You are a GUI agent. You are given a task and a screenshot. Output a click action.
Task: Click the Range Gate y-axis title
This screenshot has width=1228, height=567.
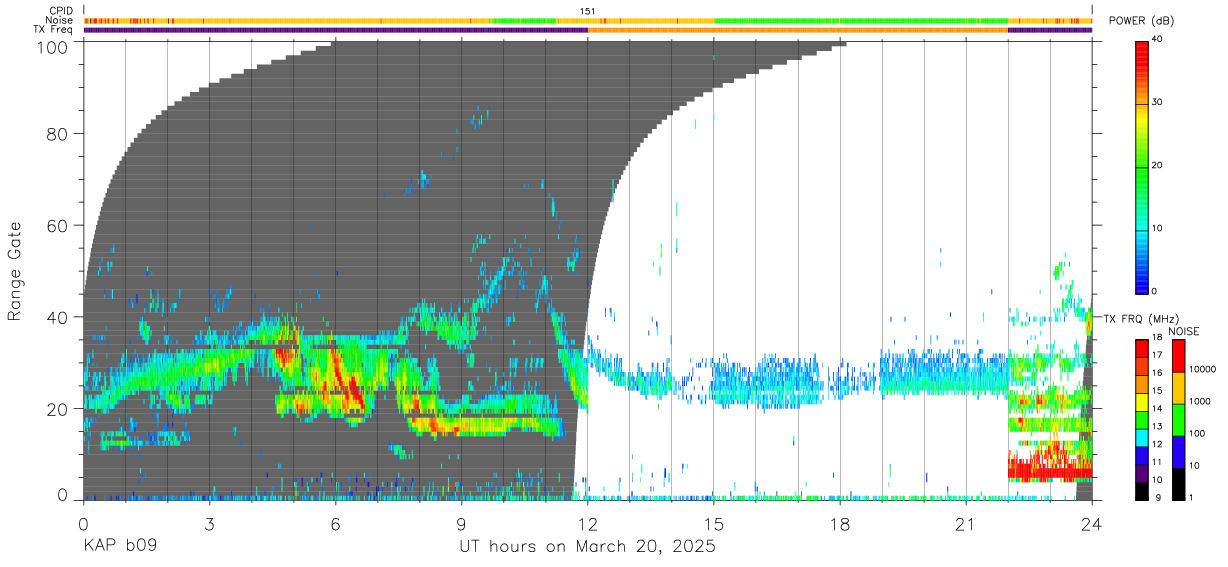(15, 272)
